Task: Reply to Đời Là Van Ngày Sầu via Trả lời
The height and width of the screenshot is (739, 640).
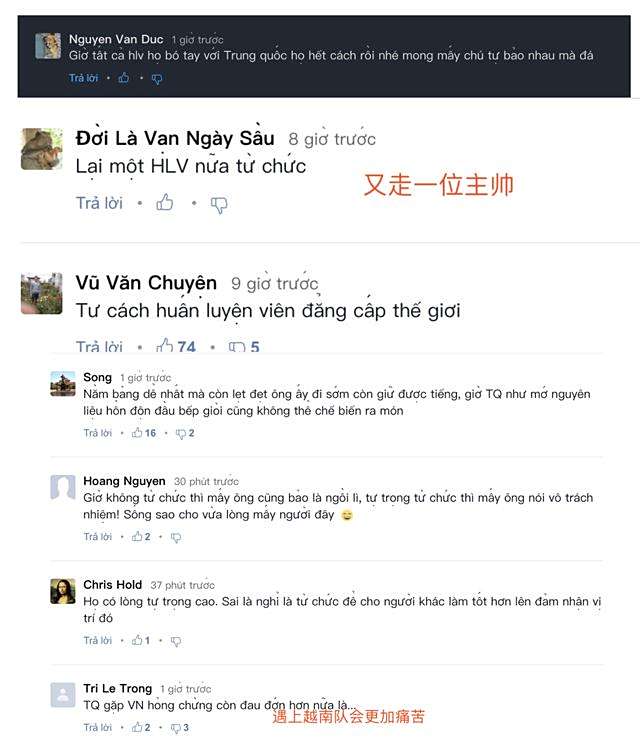Action: pos(99,203)
